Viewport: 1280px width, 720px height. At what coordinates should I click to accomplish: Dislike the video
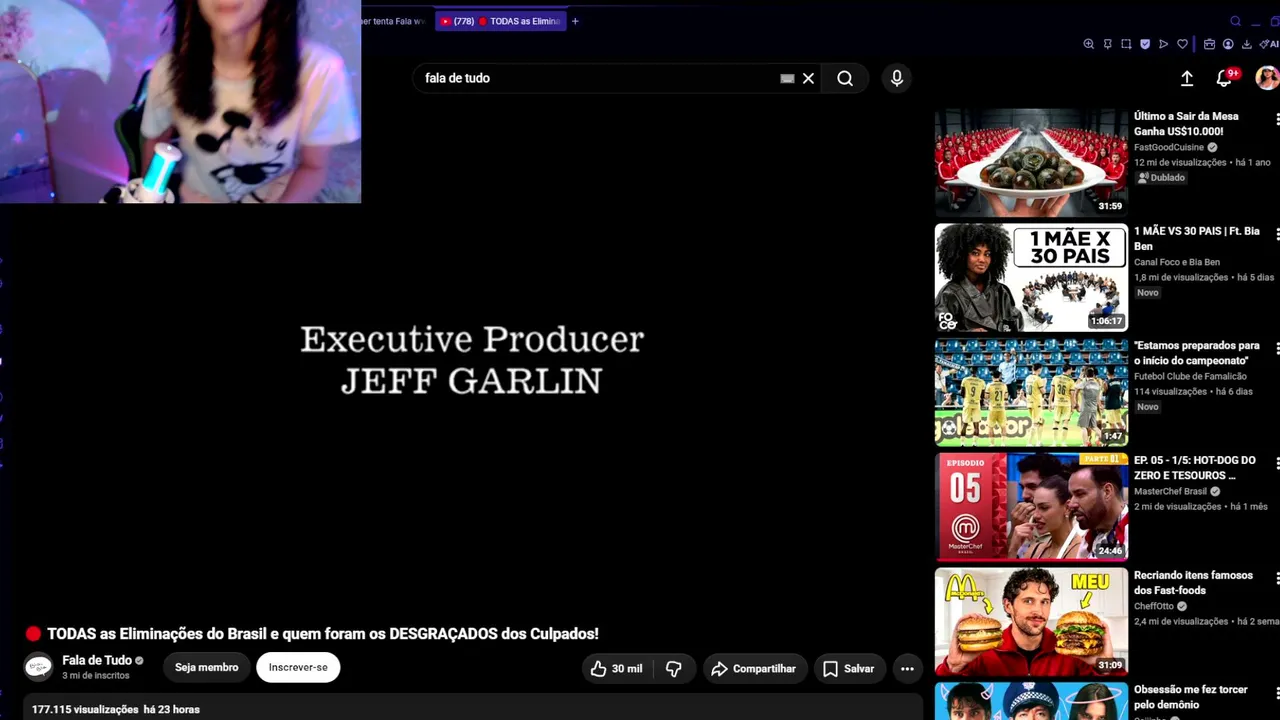[x=674, y=669]
